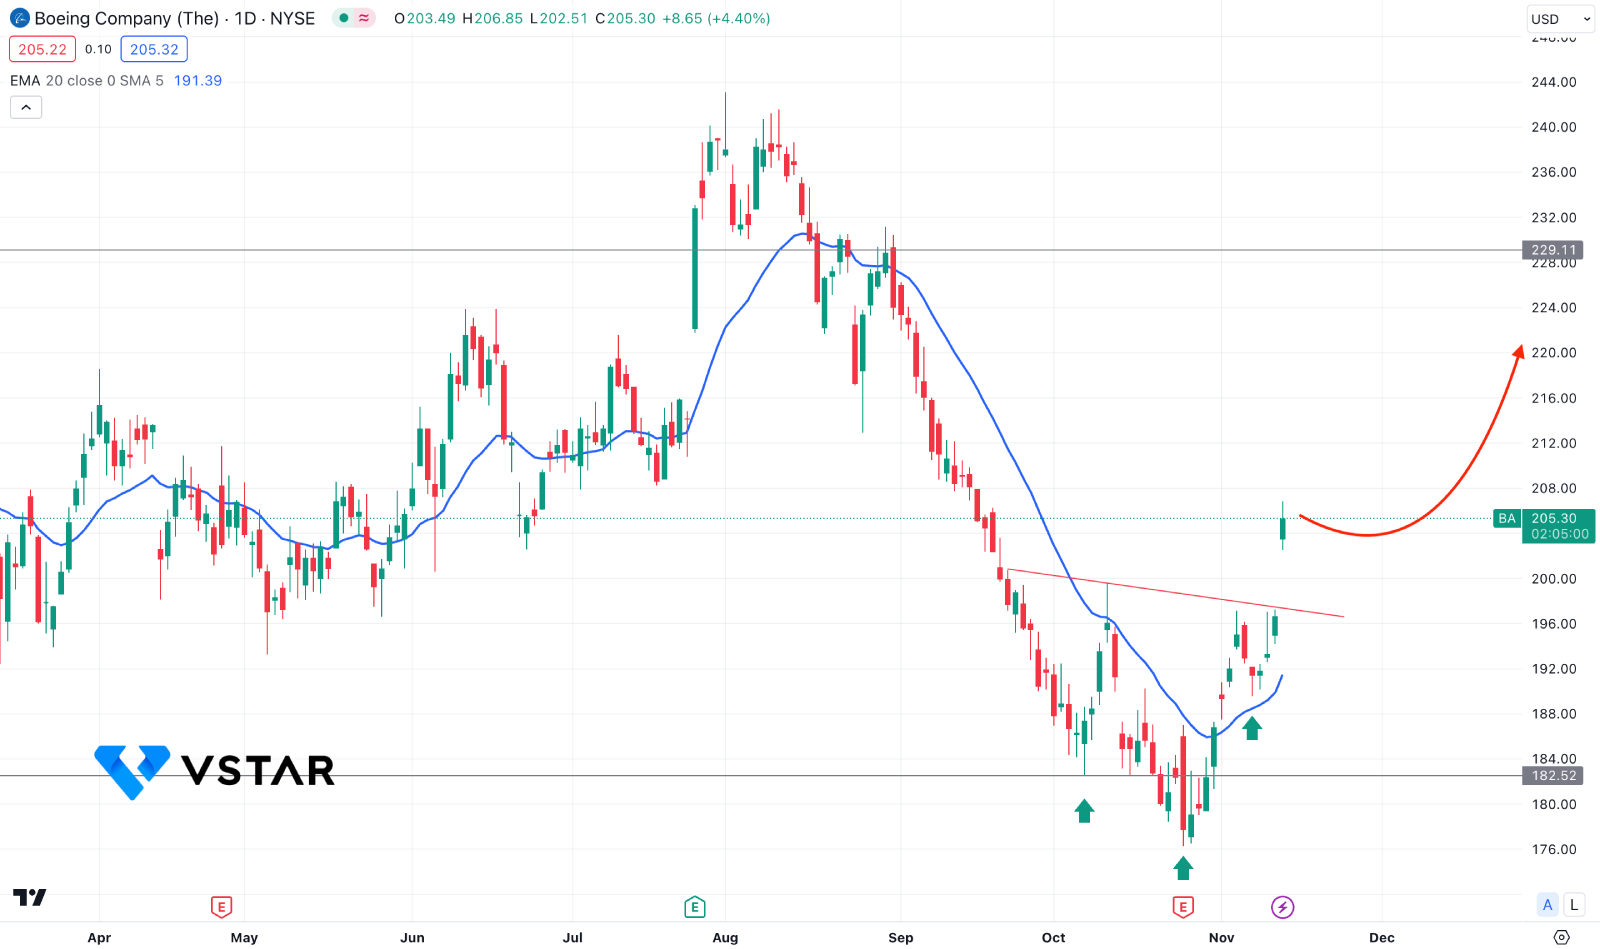
Task: Click the pink approximate data icon
Action: pos(364,18)
